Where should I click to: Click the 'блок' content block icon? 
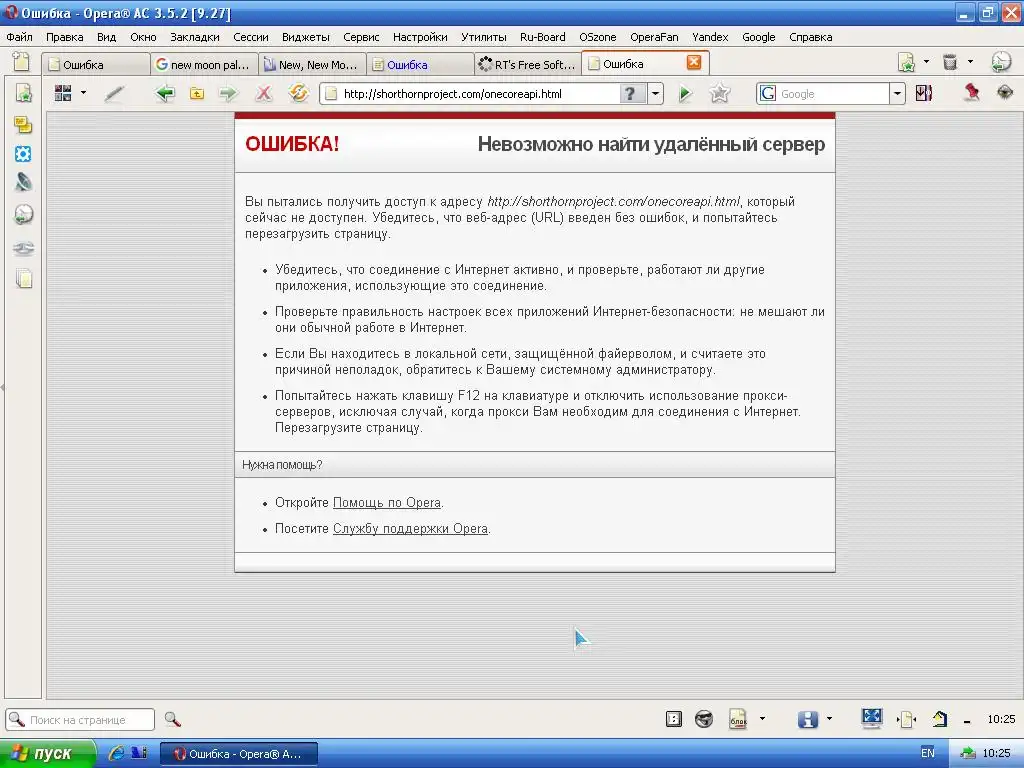pyautogui.click(x=738, y=719)
